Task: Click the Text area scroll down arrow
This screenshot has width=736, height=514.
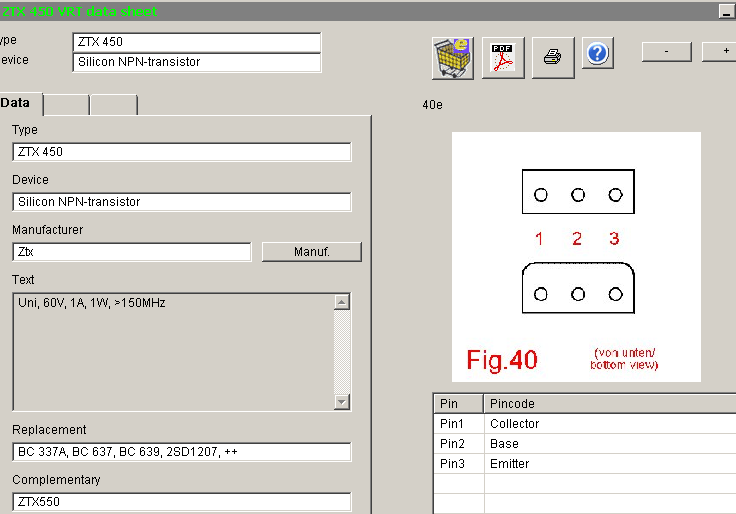Action: pyautogui.click(x=342, y=402)
